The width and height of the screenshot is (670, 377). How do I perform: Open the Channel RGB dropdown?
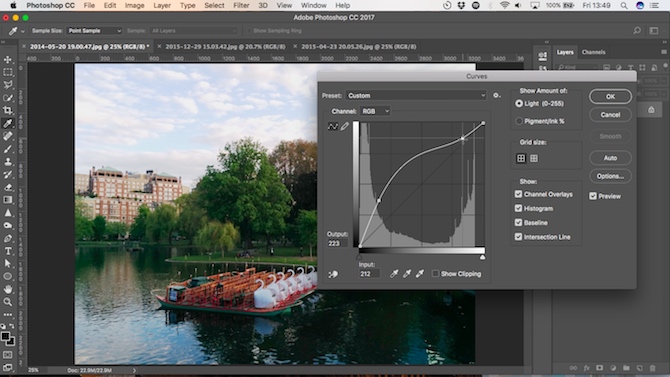point(375,111)
